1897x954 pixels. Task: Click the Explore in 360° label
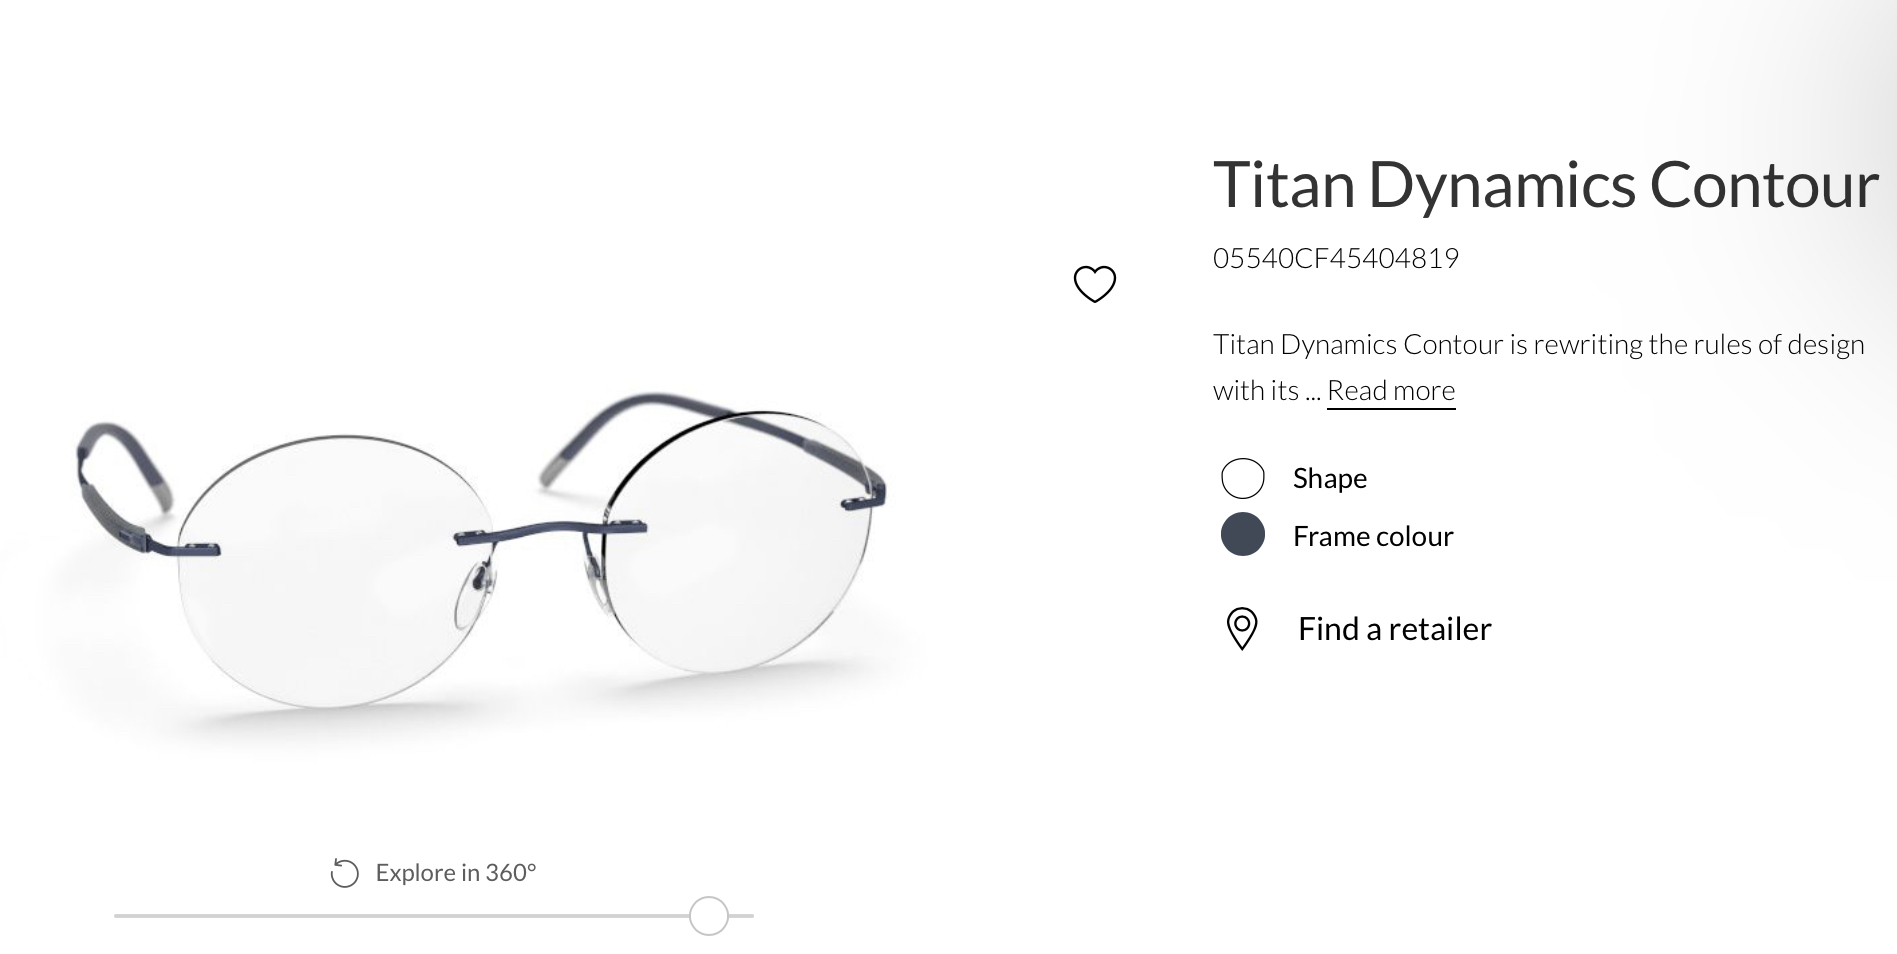(x=456, y=873)
